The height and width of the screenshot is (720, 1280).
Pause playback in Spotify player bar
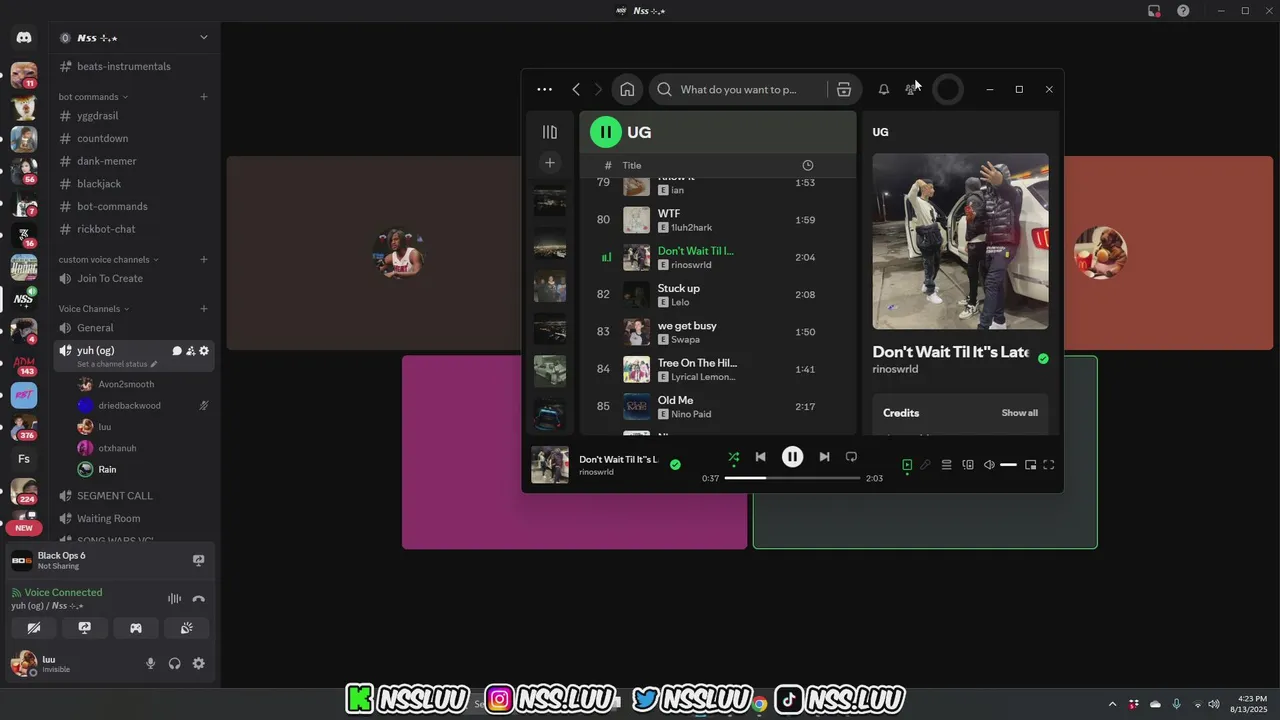pos(792,457)
